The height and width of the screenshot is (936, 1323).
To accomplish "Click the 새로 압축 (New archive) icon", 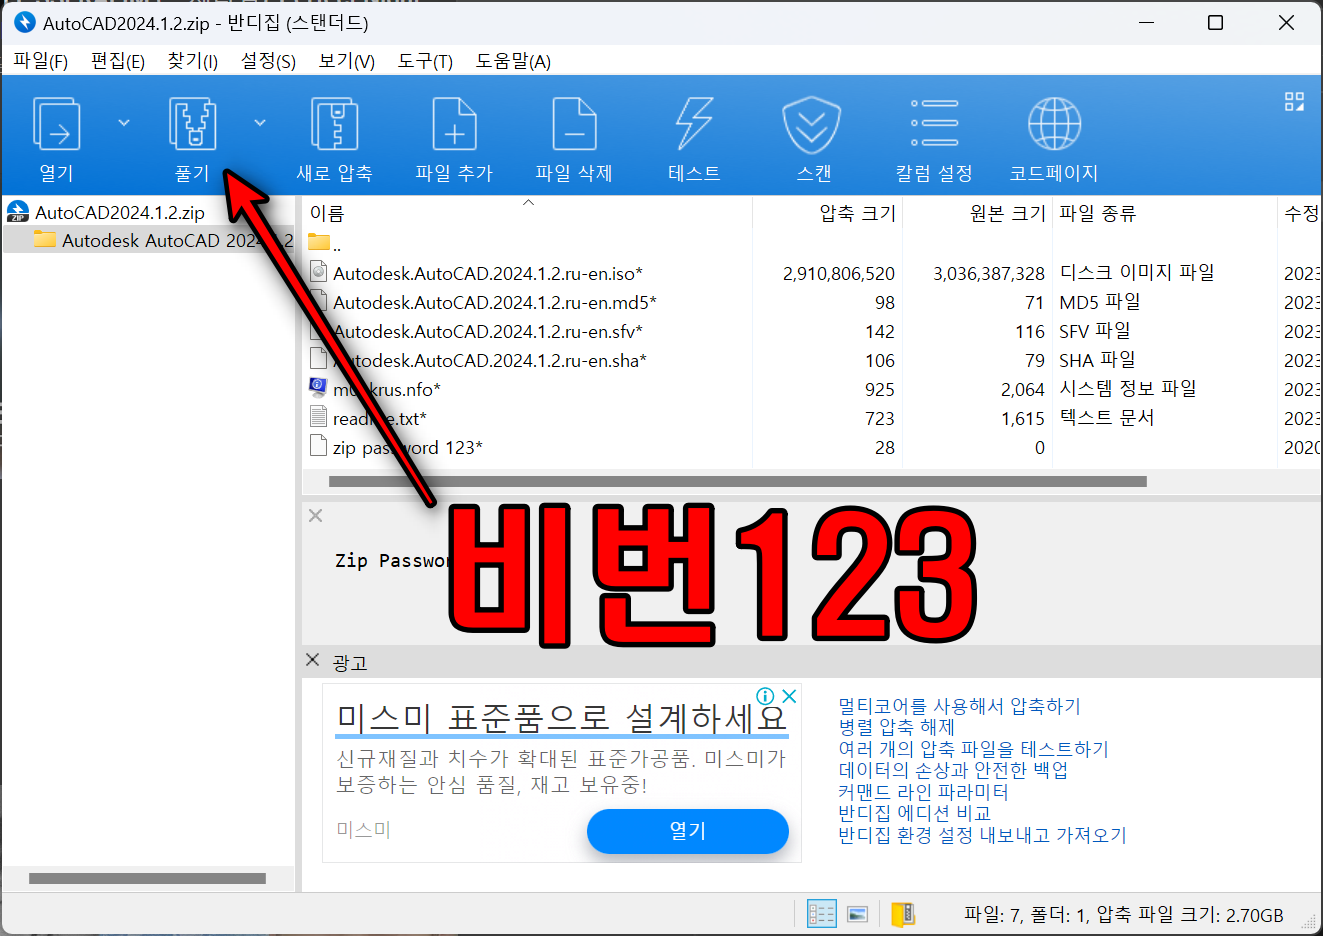I will pyautogui.click(x=334, y=124).
